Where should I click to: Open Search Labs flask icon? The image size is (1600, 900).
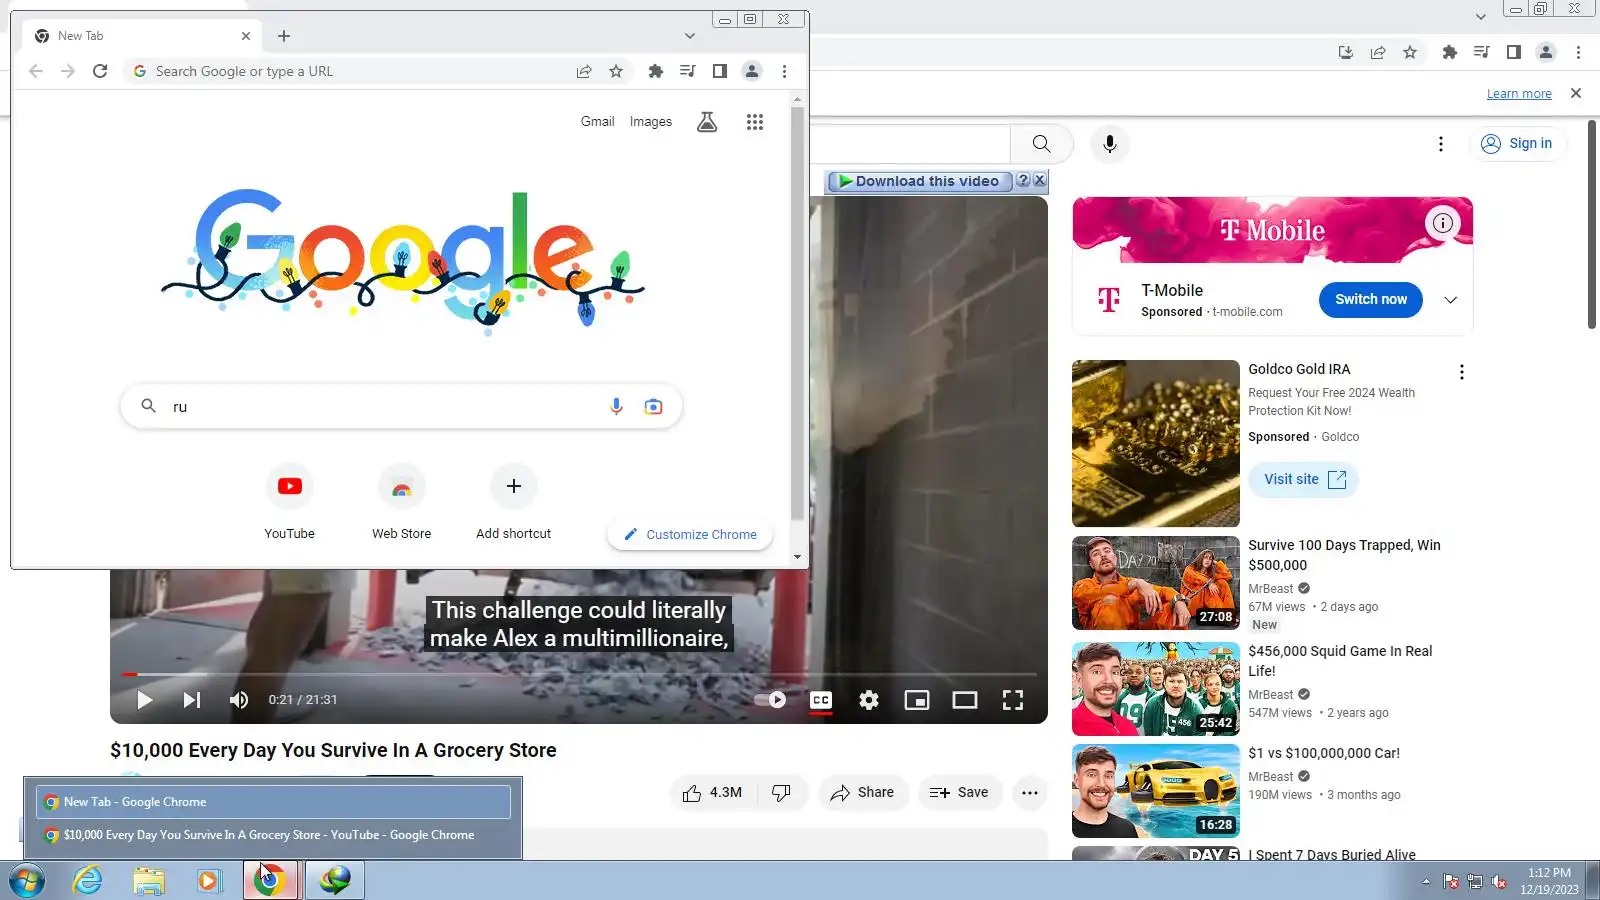click(707, 122)
